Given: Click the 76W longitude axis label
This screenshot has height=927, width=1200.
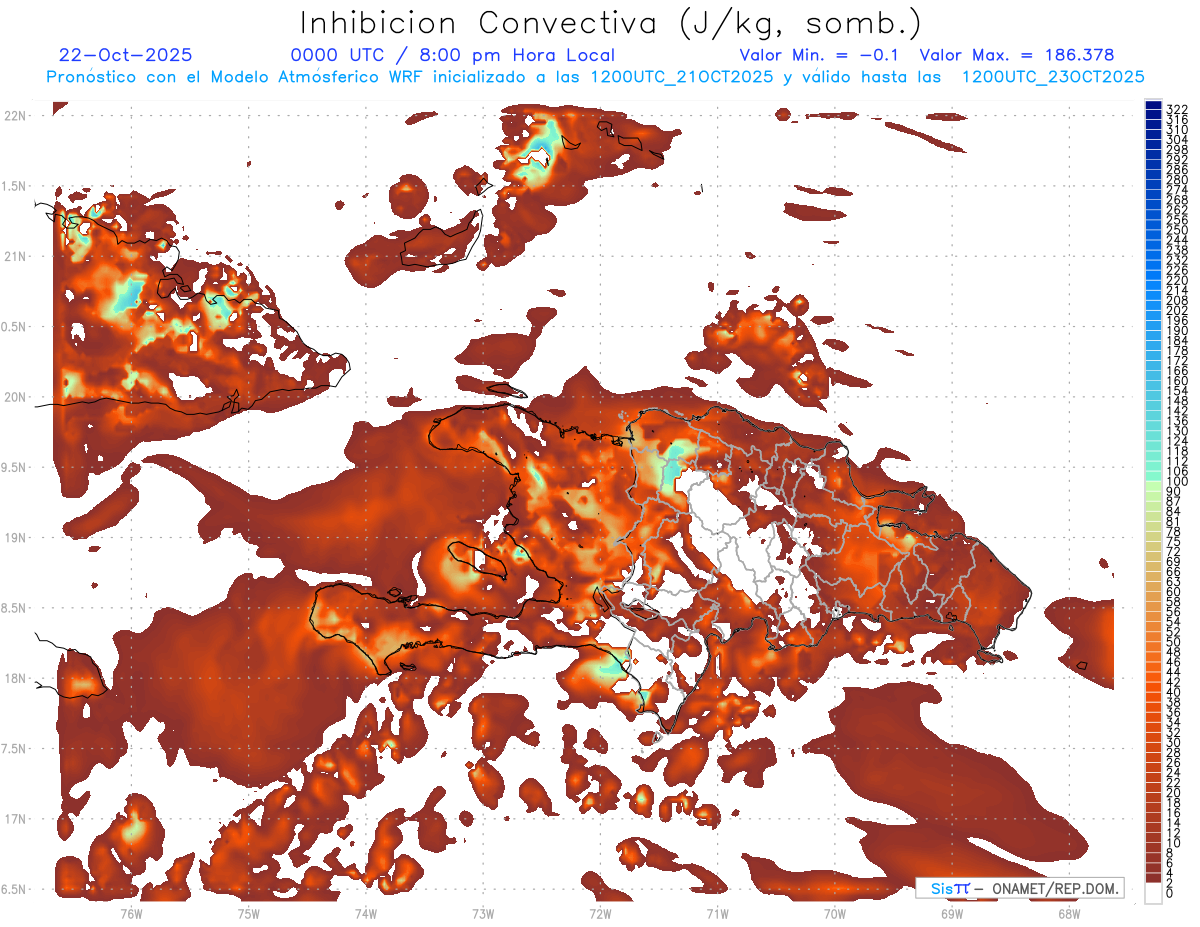Looking at the screenshot, I should 131,913.
